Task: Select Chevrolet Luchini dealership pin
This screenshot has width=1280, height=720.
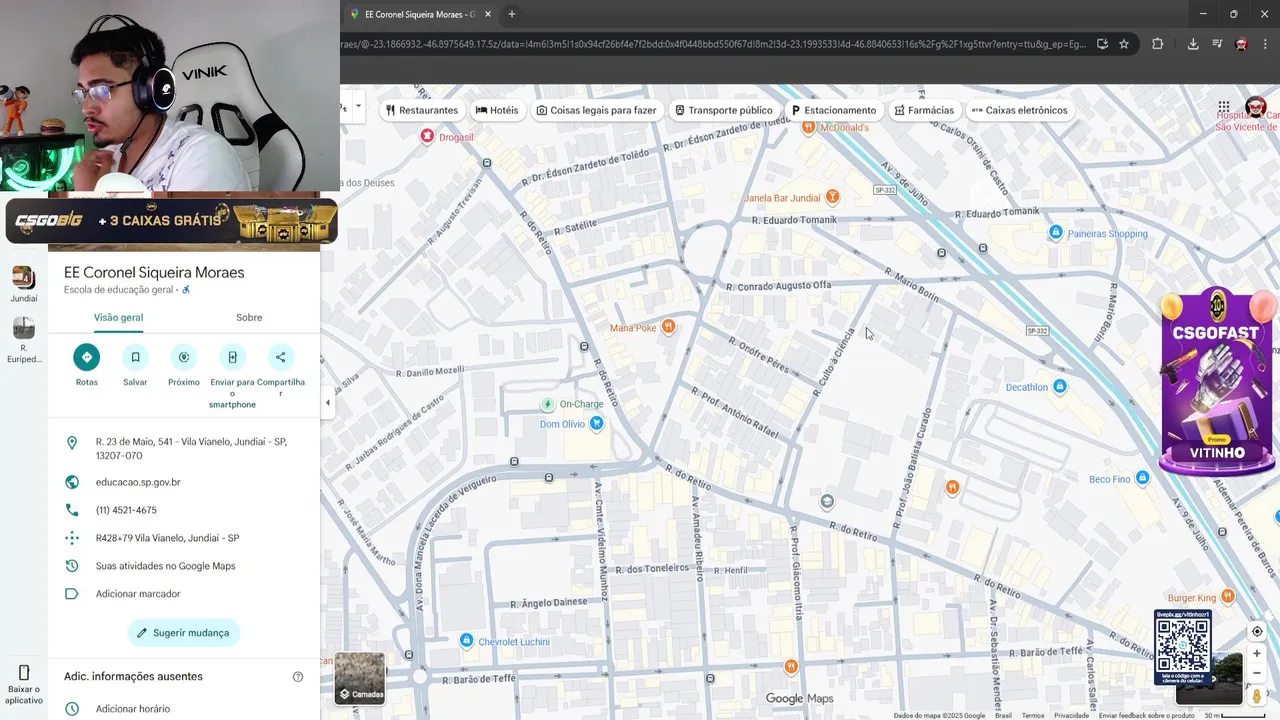Action: [466, 640]
